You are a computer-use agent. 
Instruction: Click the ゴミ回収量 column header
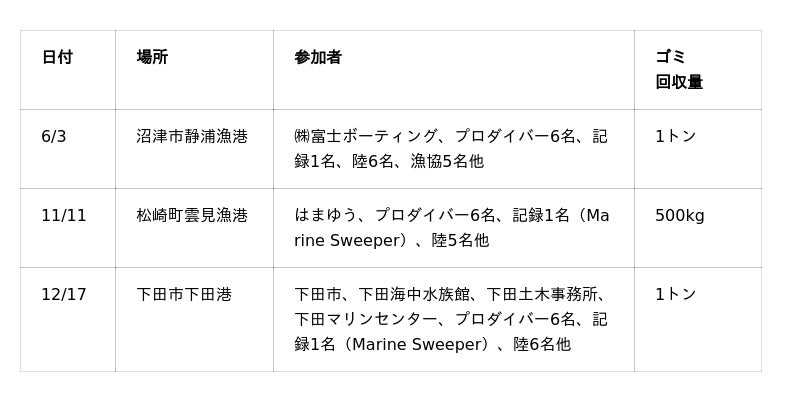[679, 70]
